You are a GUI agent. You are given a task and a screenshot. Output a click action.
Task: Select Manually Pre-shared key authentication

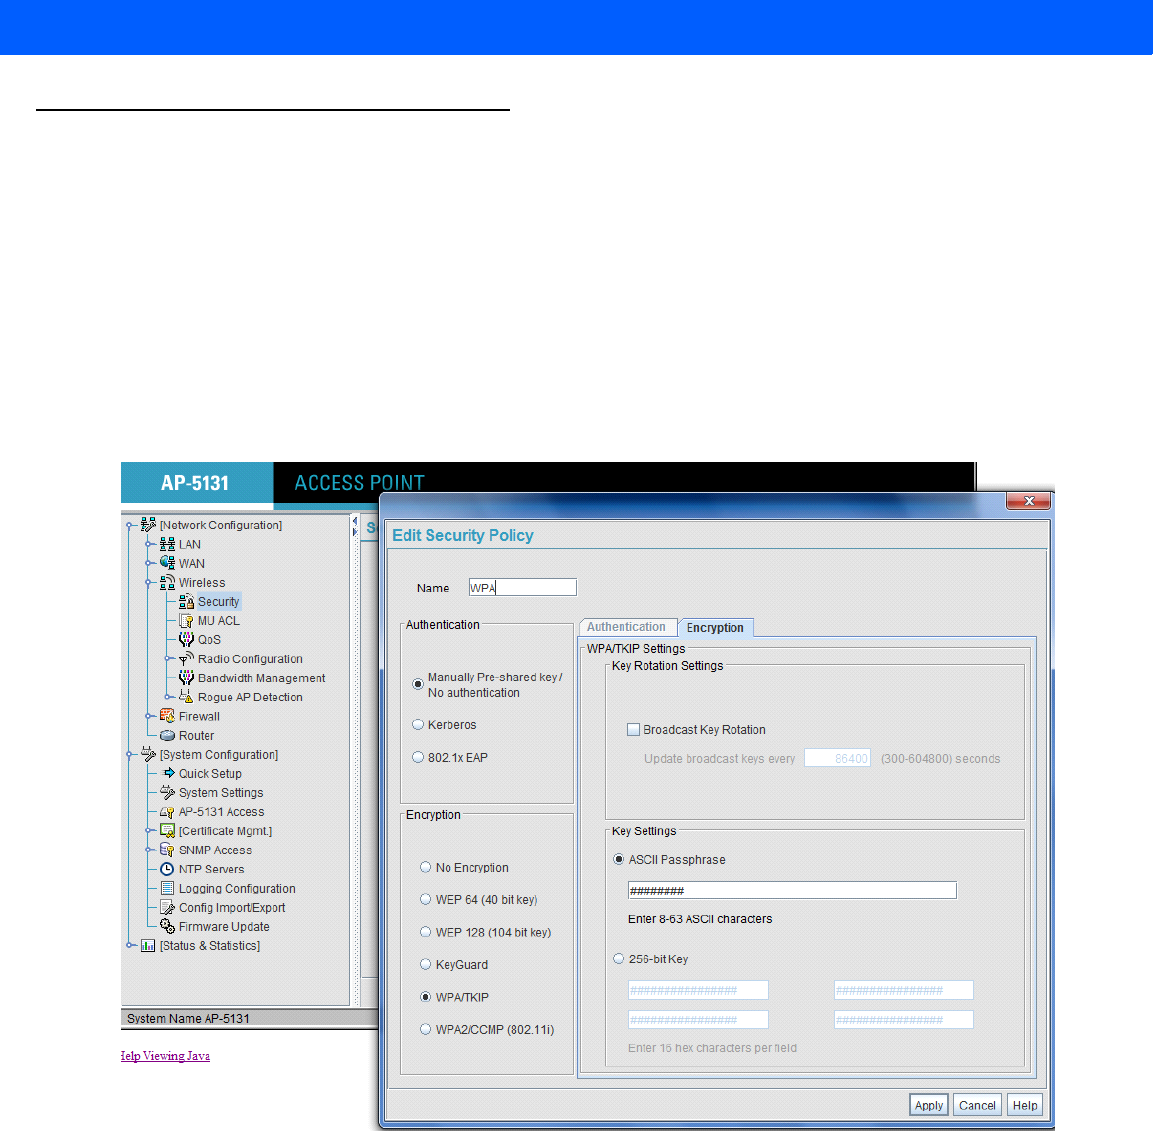418,684
